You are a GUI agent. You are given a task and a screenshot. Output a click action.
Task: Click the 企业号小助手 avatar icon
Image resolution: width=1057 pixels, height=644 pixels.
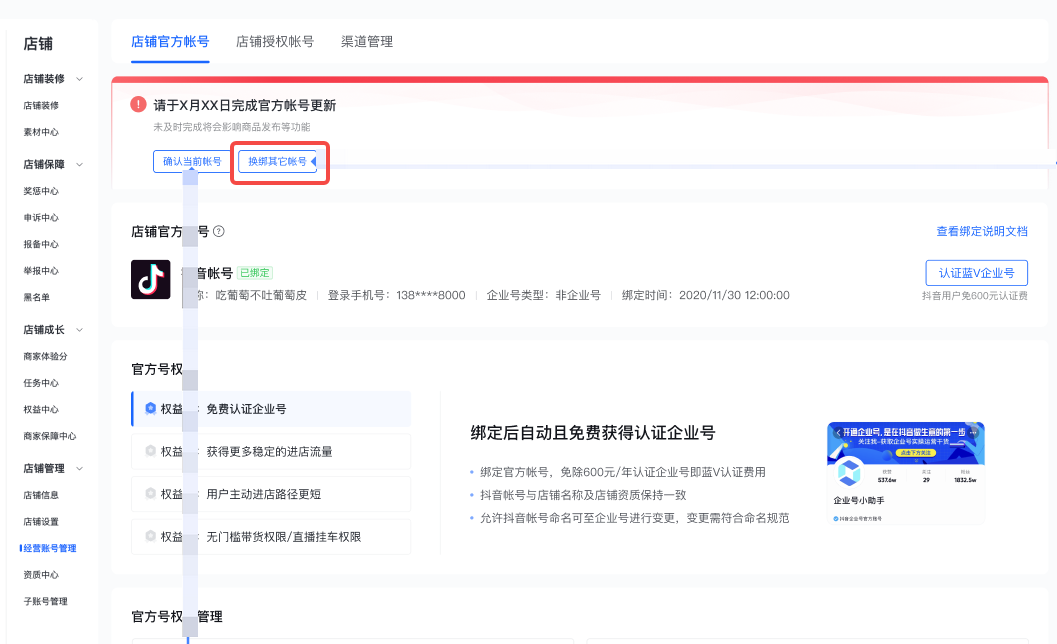click(849, 472)
